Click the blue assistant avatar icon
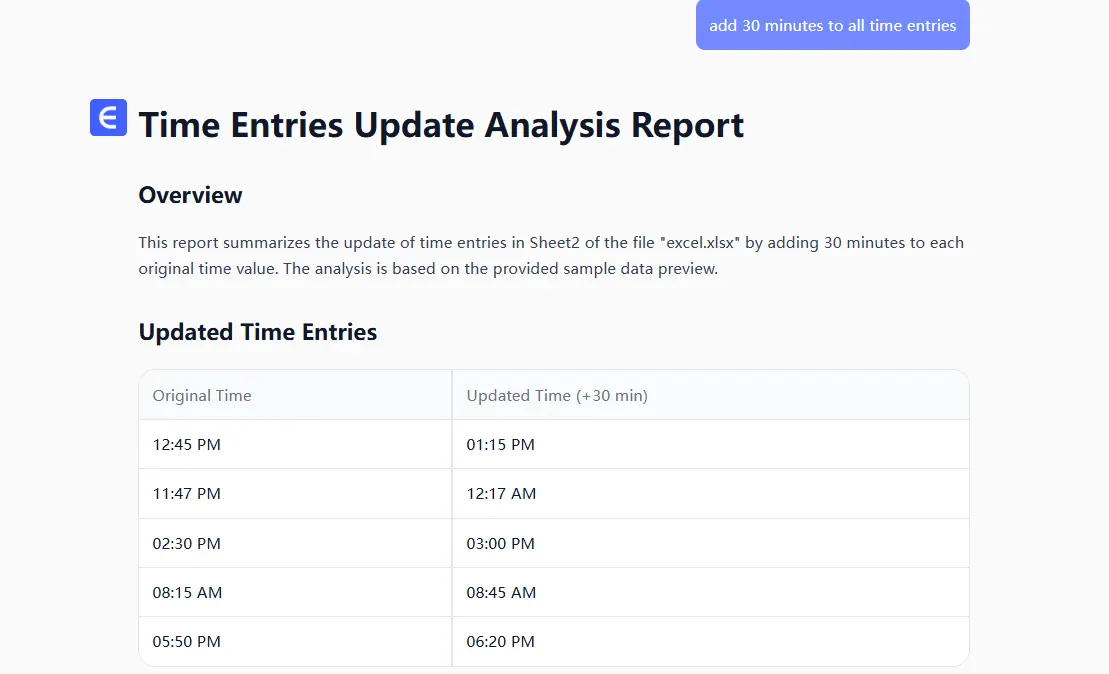The image size is (1109, 674). tap(108, 117)
